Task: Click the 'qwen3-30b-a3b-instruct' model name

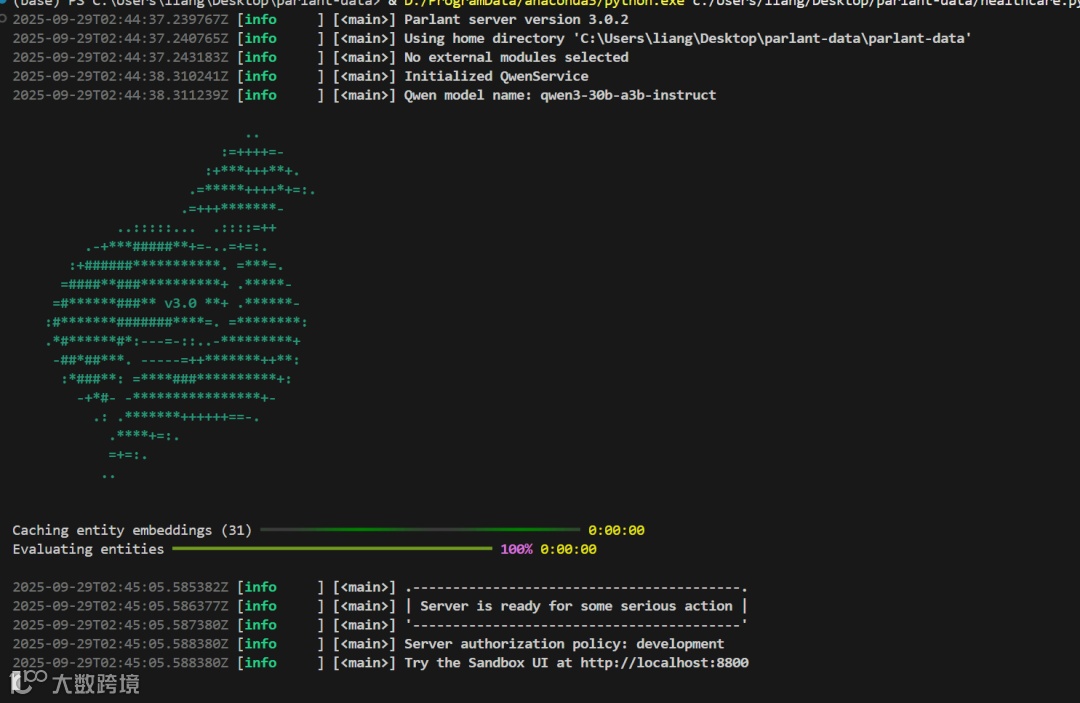Action: (x=628, y=95)
